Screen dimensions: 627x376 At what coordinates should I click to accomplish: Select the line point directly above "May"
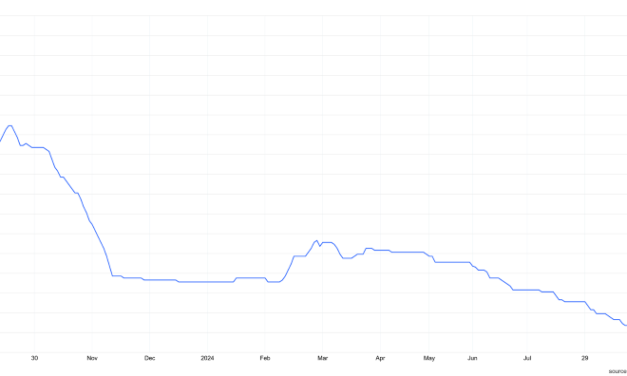coord(429,255)
